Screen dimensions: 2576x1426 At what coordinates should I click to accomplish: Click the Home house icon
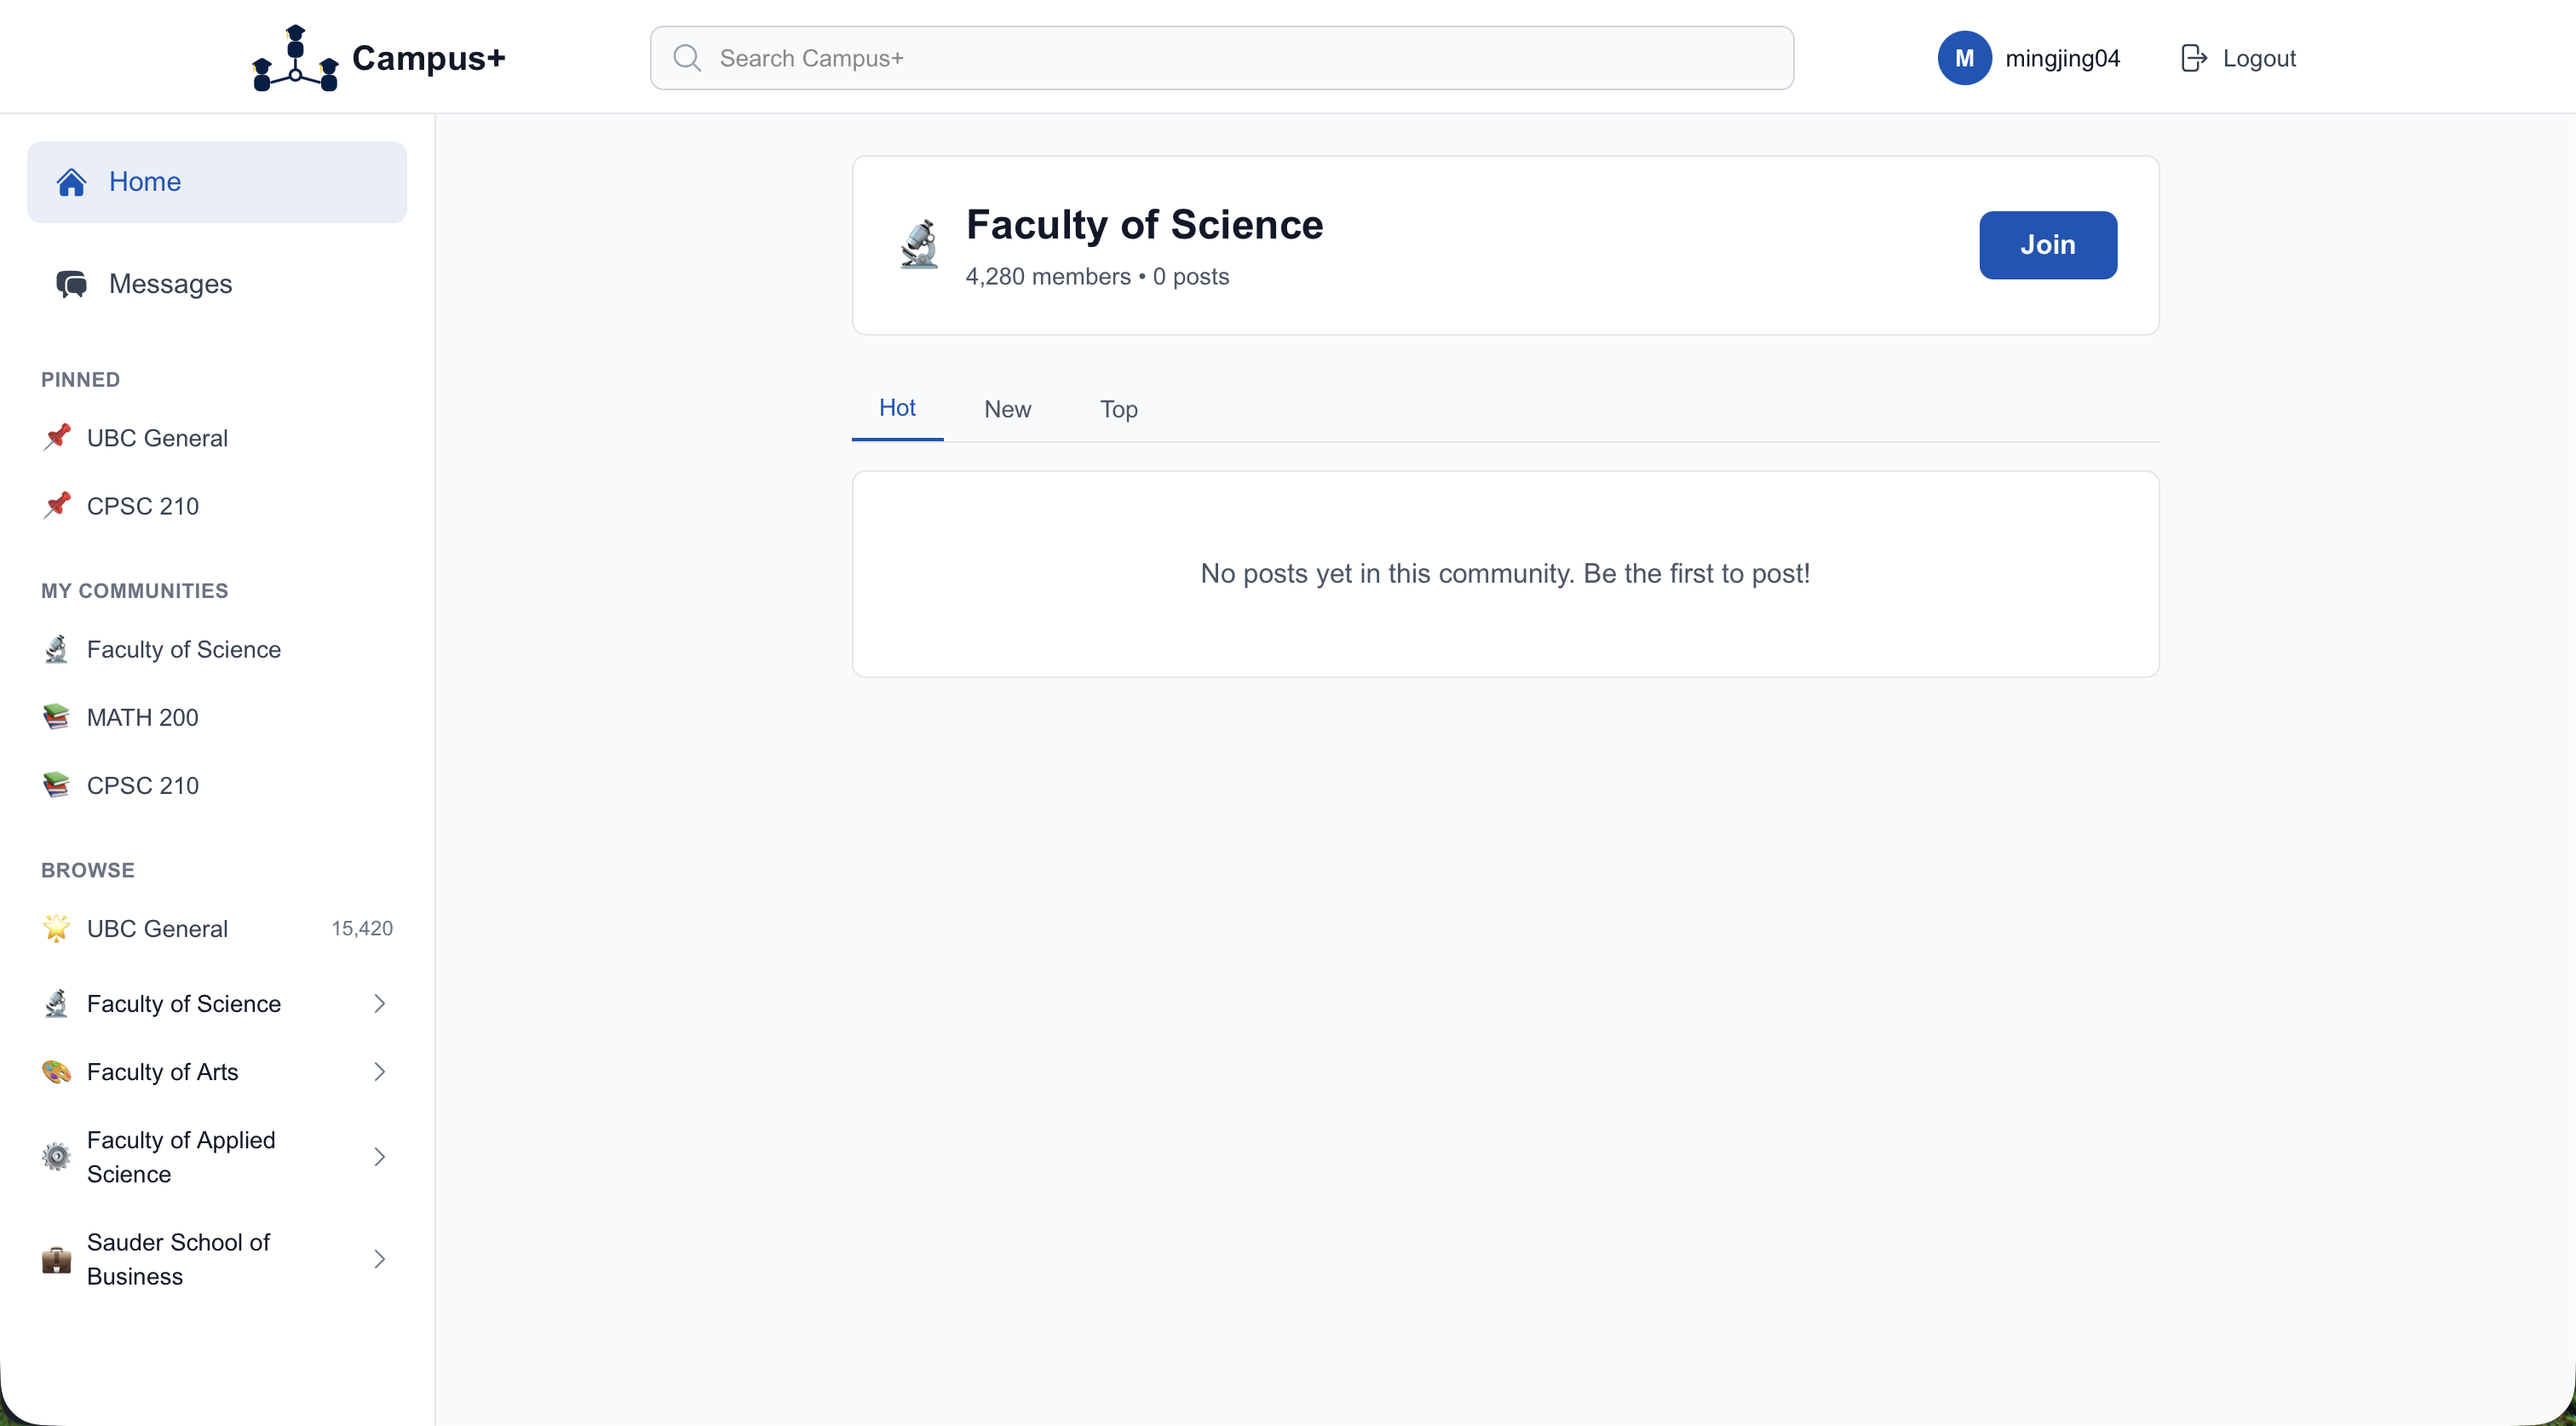tap(71, 182)
